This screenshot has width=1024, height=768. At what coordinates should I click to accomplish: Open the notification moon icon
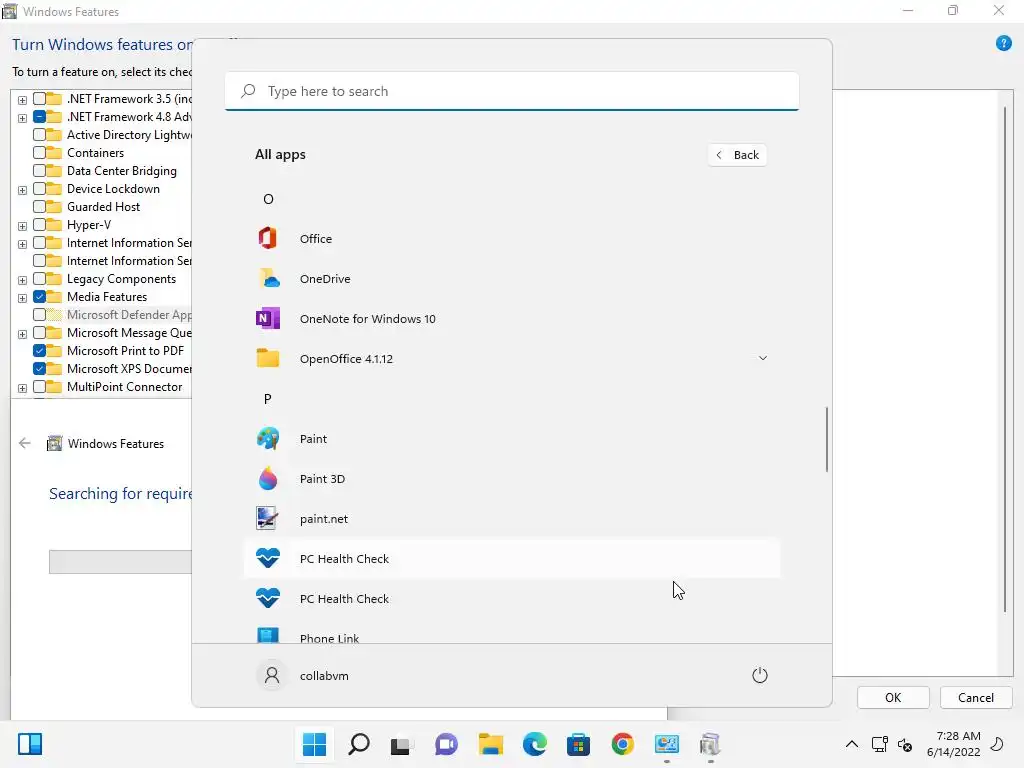pos(997,744)
